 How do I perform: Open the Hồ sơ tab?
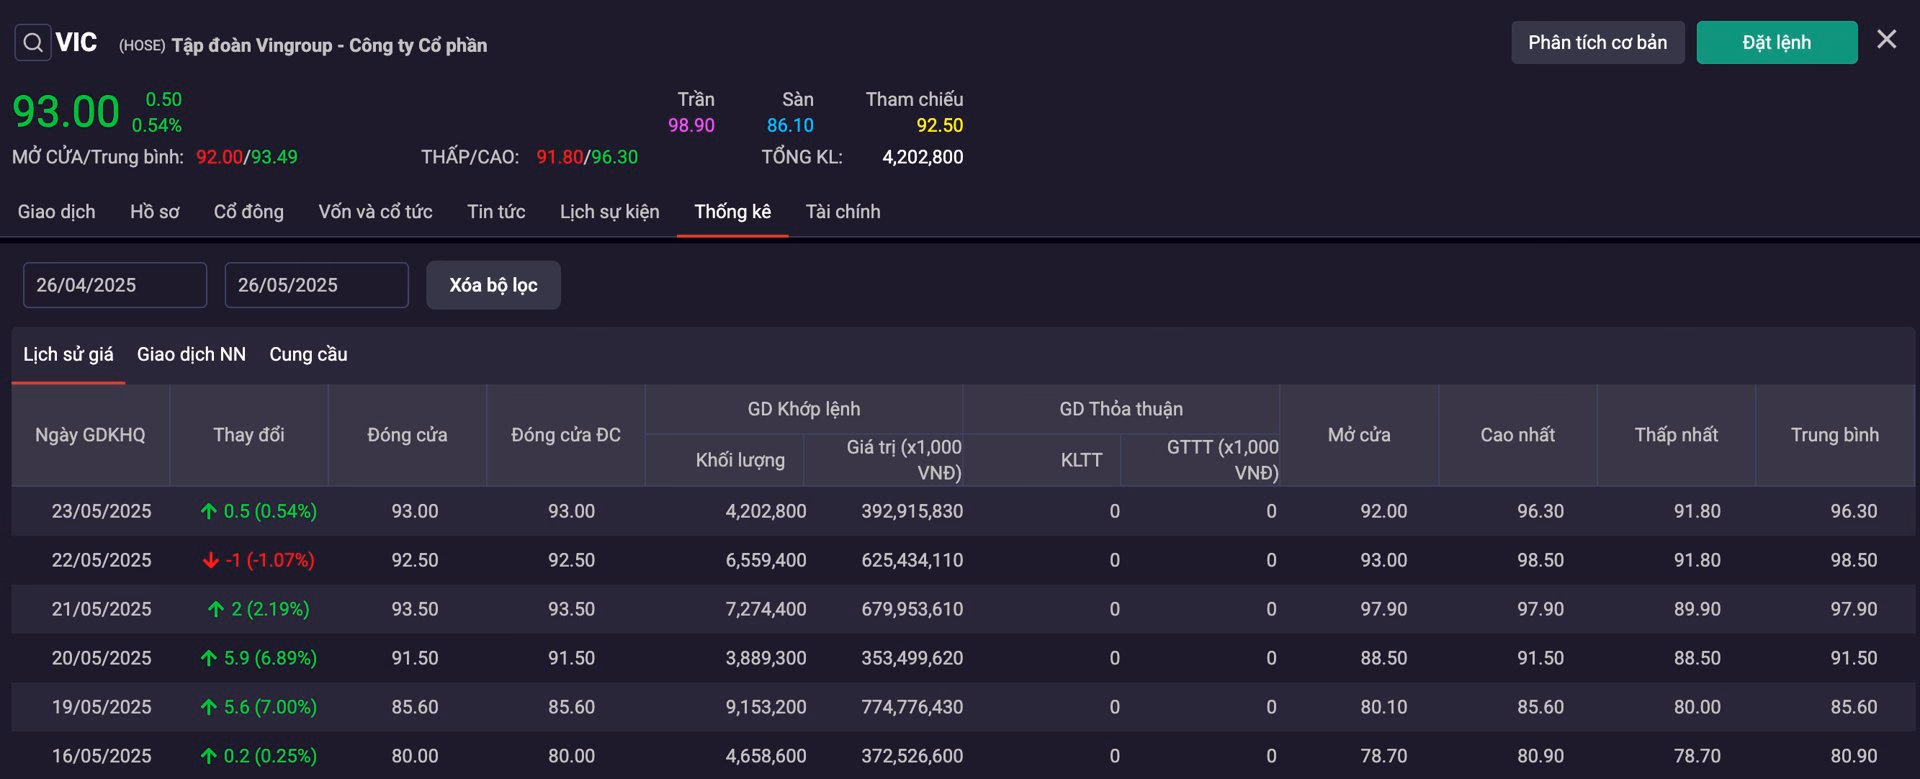click(x=154, y=212)
